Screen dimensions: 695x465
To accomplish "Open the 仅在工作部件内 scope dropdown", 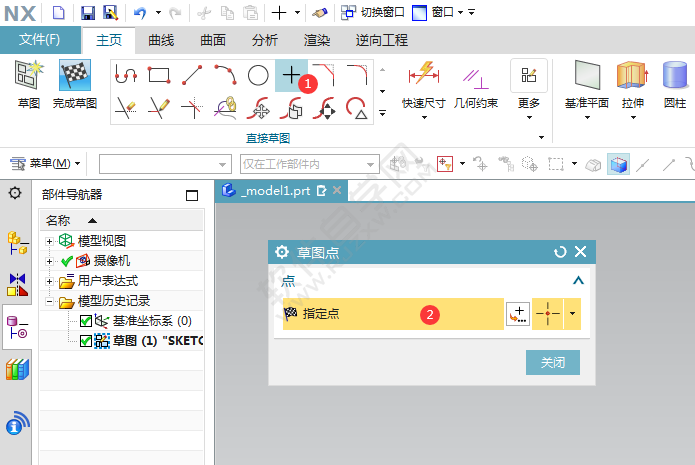I will coord(309,164).
